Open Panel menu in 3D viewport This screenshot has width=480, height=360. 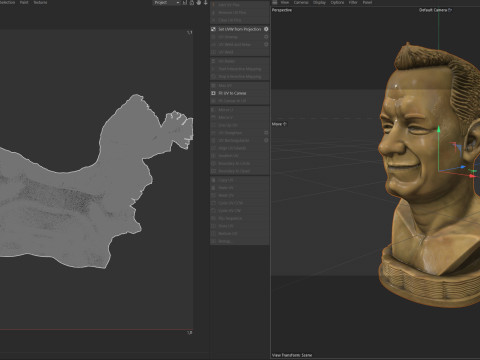pos(367,2)
